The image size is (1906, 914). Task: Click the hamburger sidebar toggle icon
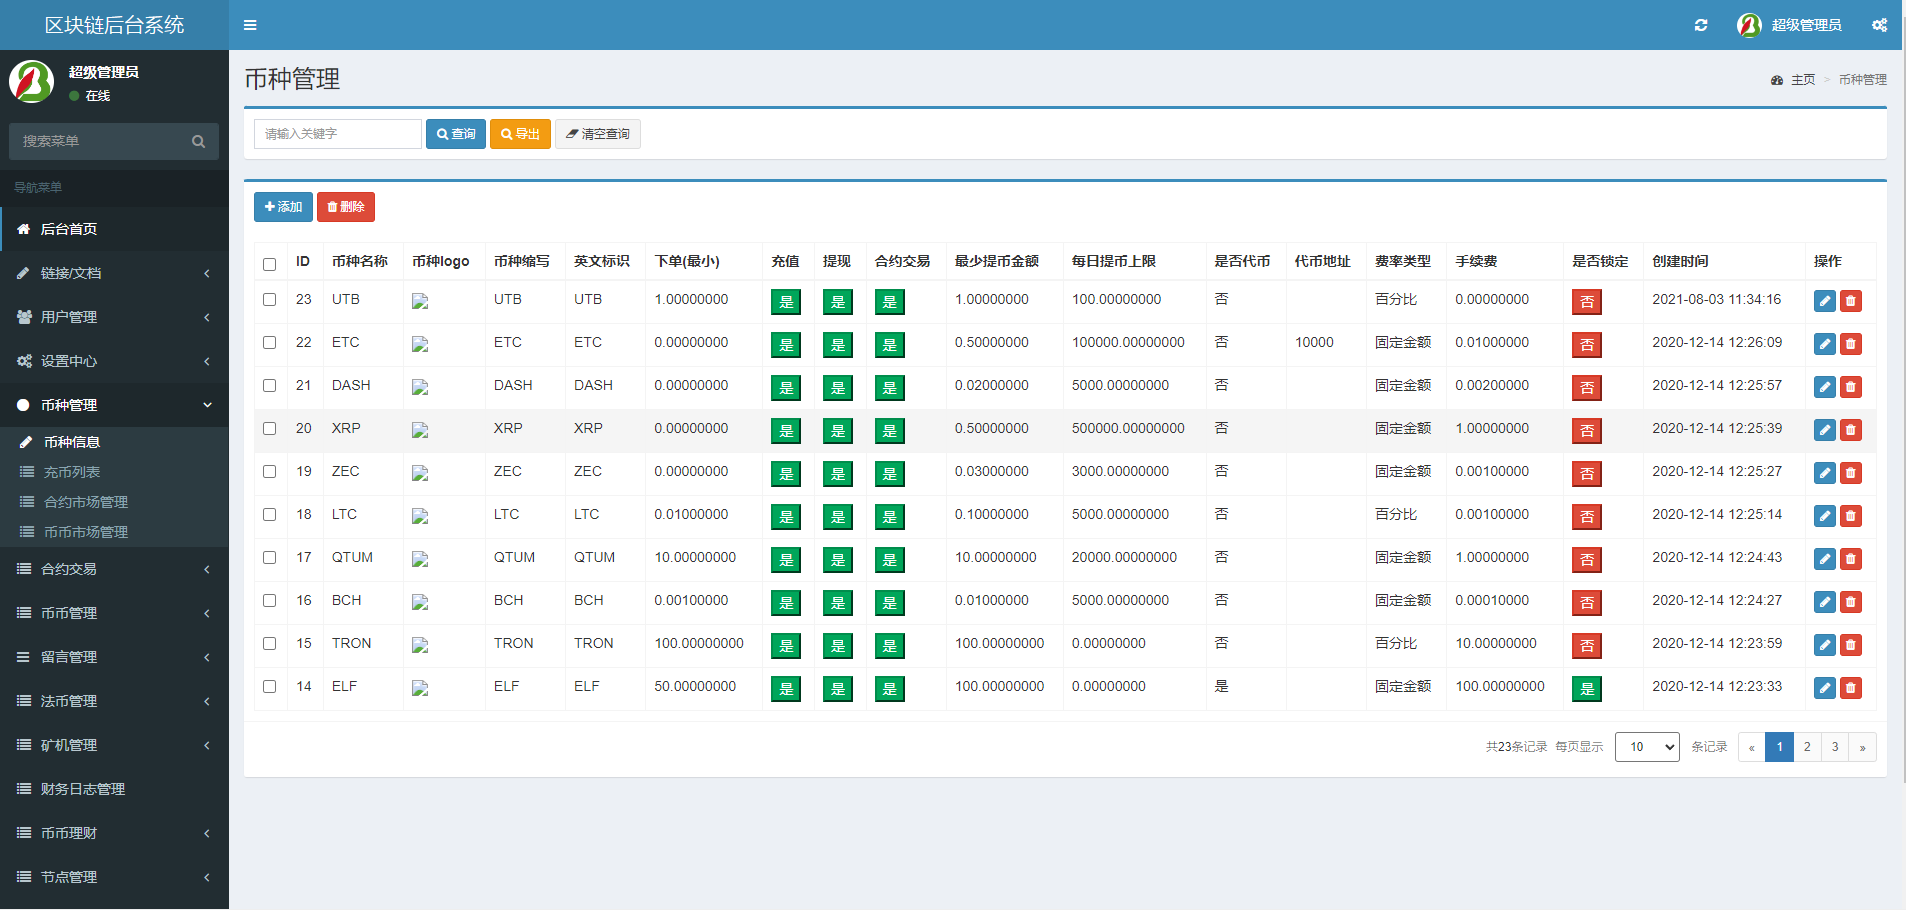(x=250, y=25)
